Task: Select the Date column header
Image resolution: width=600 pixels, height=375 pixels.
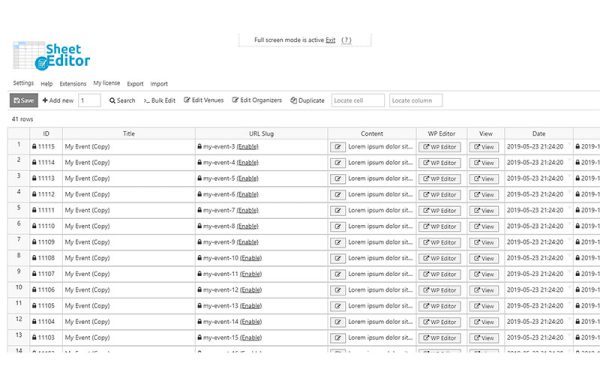Action: click(x=539, y=134)
